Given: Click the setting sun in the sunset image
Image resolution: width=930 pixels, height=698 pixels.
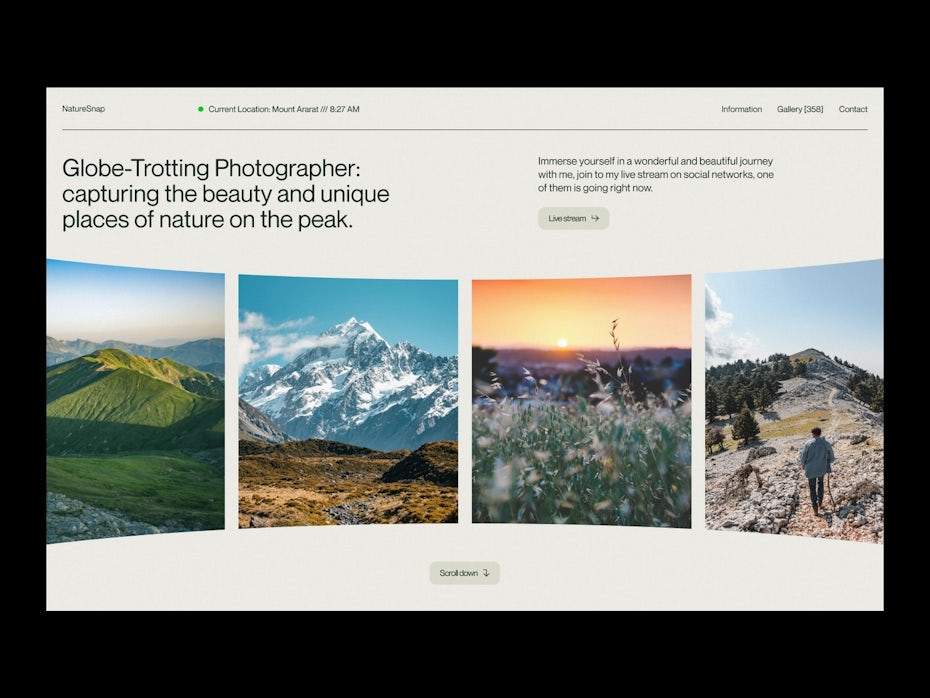Looking at the screenshot, I should pos(562,343).
